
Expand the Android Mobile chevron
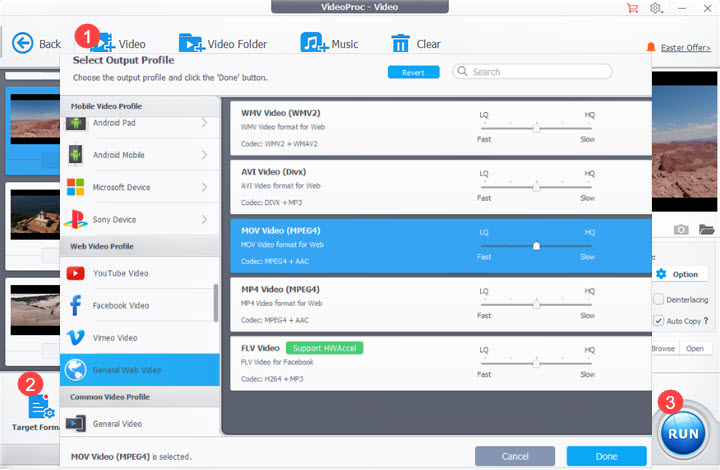point(204,155)
